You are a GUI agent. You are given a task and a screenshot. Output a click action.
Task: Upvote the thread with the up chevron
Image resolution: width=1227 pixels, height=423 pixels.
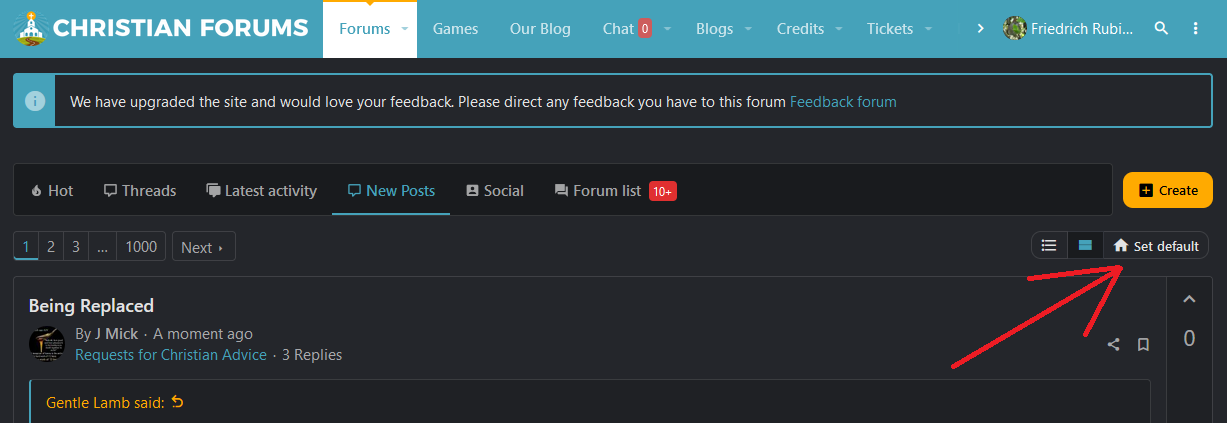(x=1189, y=299)
